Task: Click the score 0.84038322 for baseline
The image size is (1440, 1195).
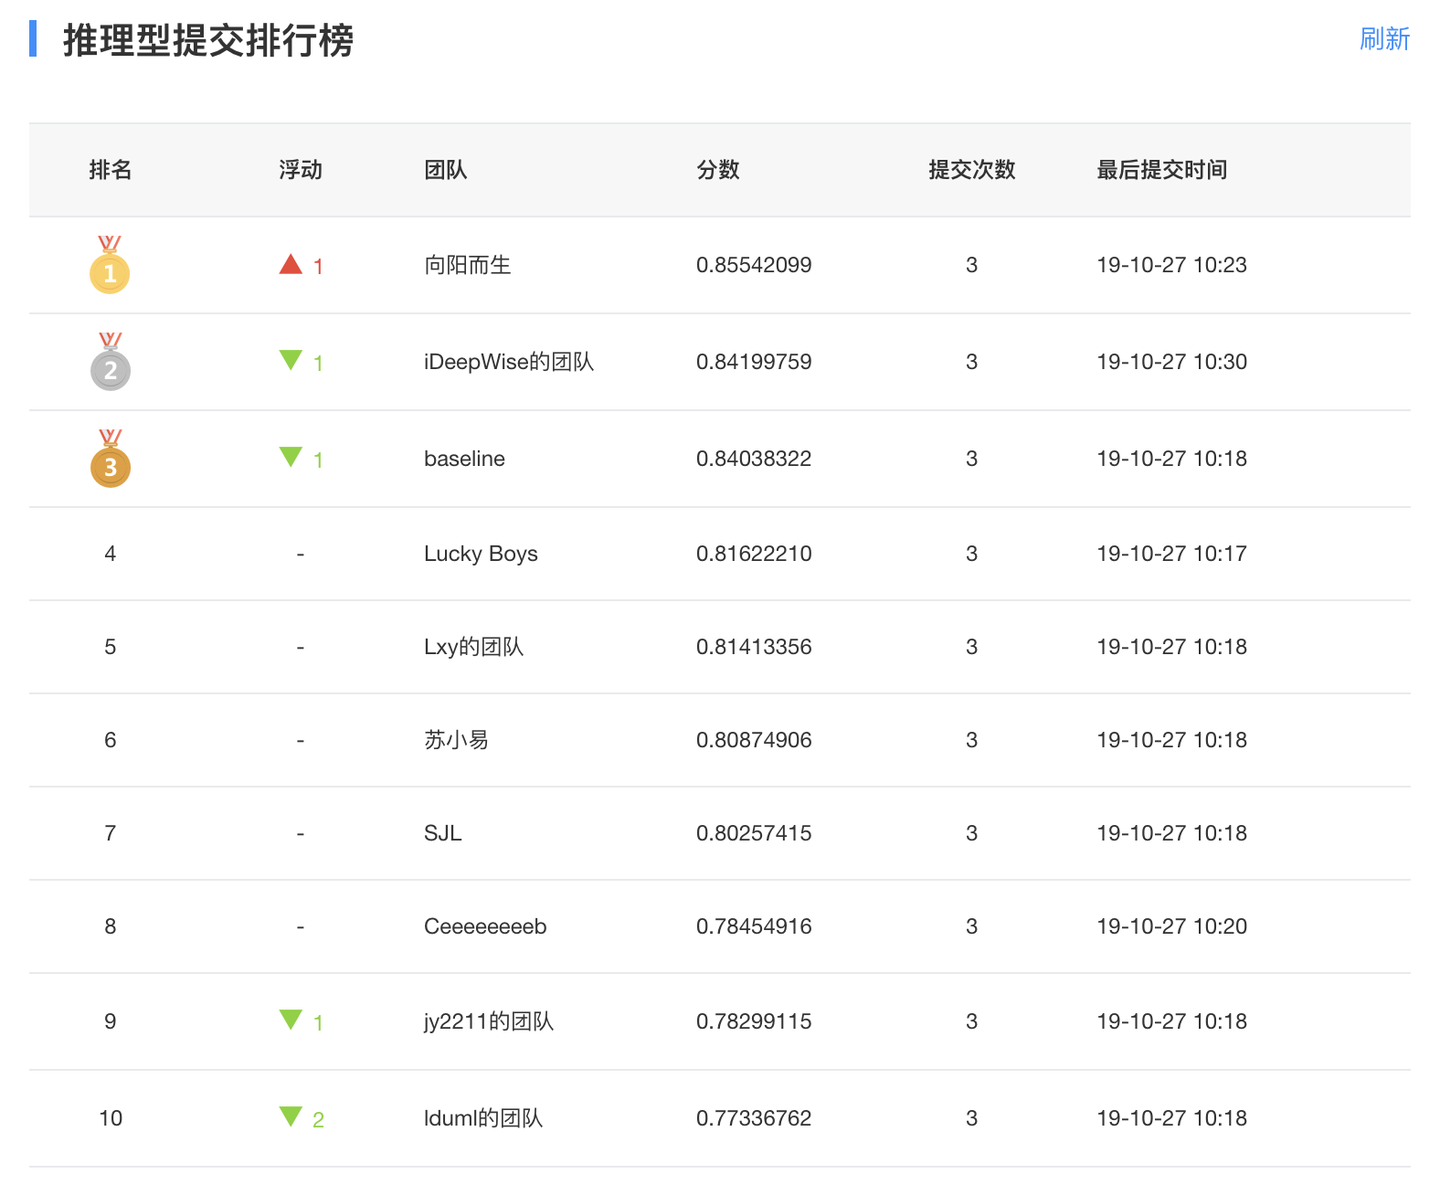Action: pos(754,459)
